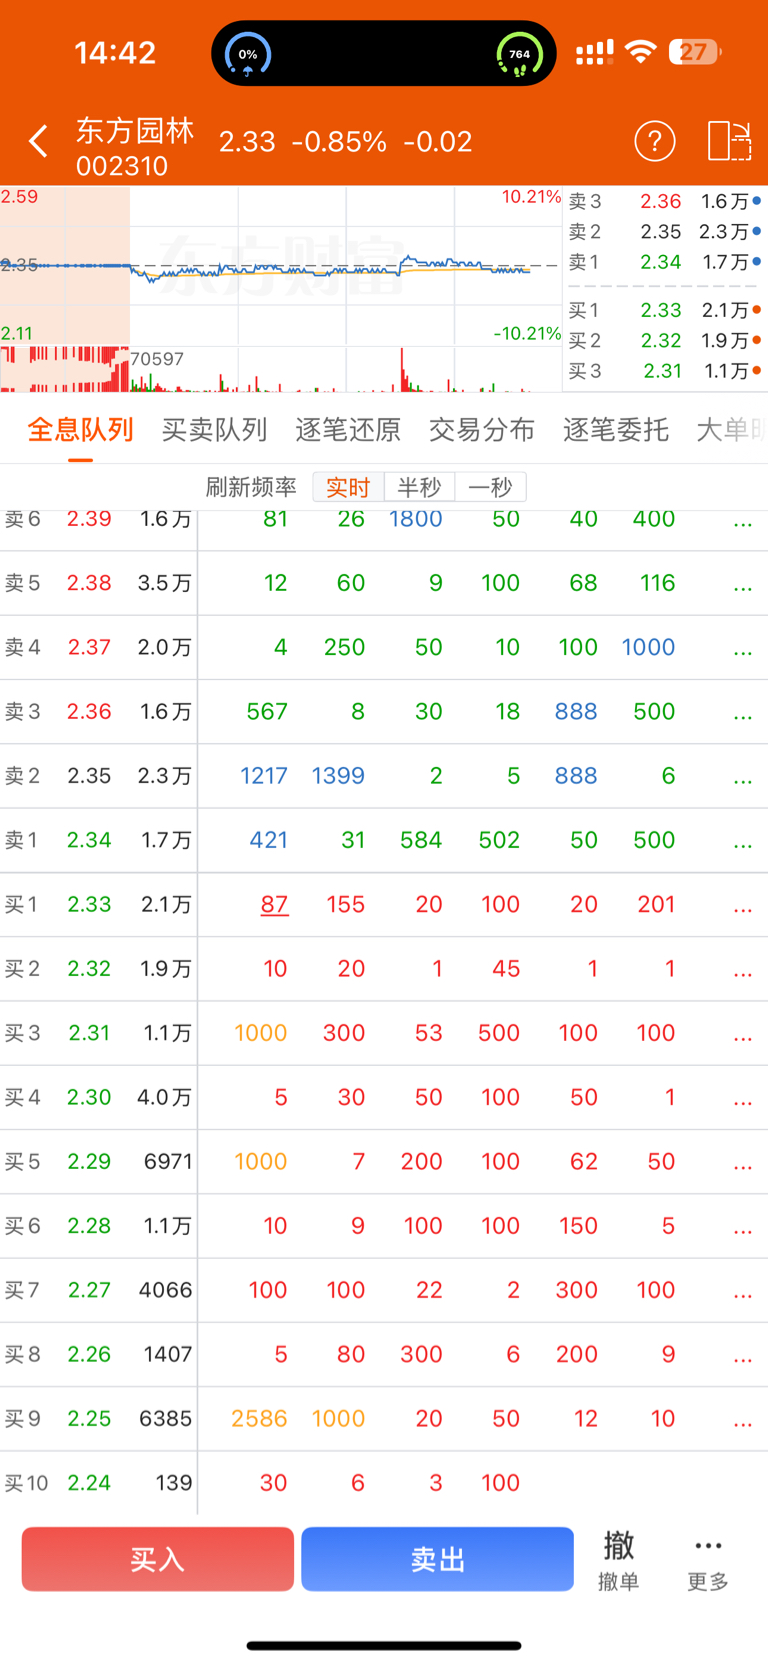Screen dimensions: 768x1665
Task: Expand more orders in 买2 row
Action: [742, 972]
